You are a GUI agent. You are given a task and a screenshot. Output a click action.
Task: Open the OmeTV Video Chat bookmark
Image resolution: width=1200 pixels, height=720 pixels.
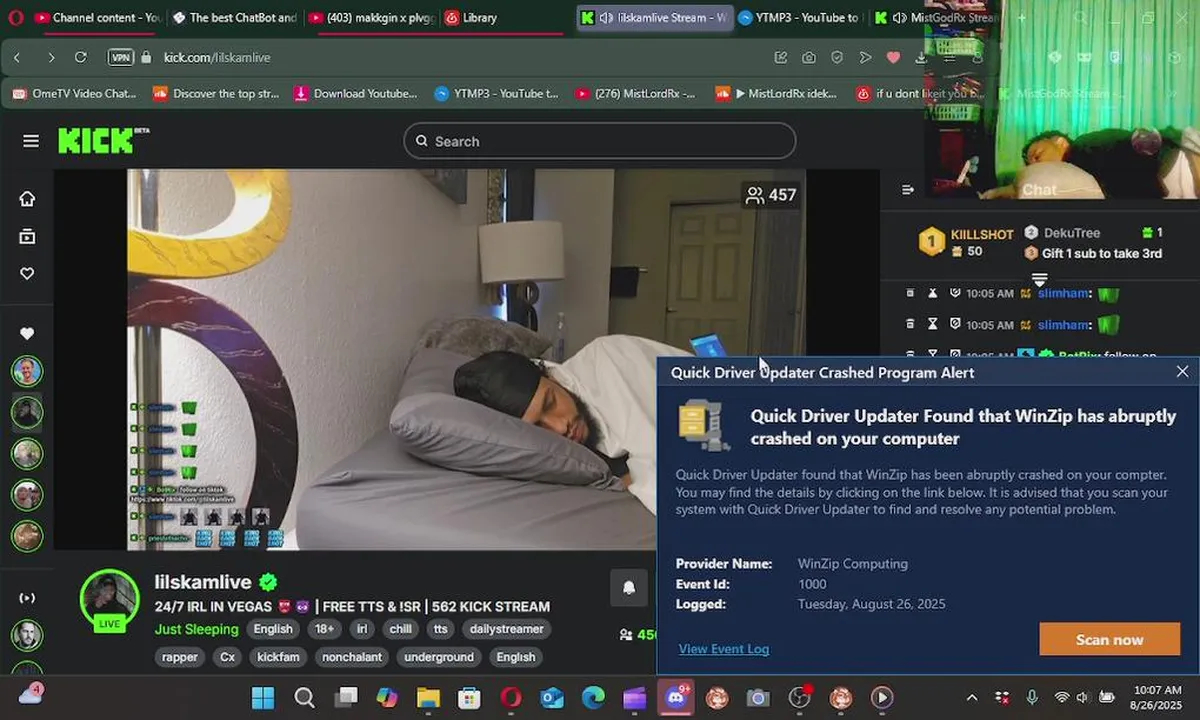73,94
